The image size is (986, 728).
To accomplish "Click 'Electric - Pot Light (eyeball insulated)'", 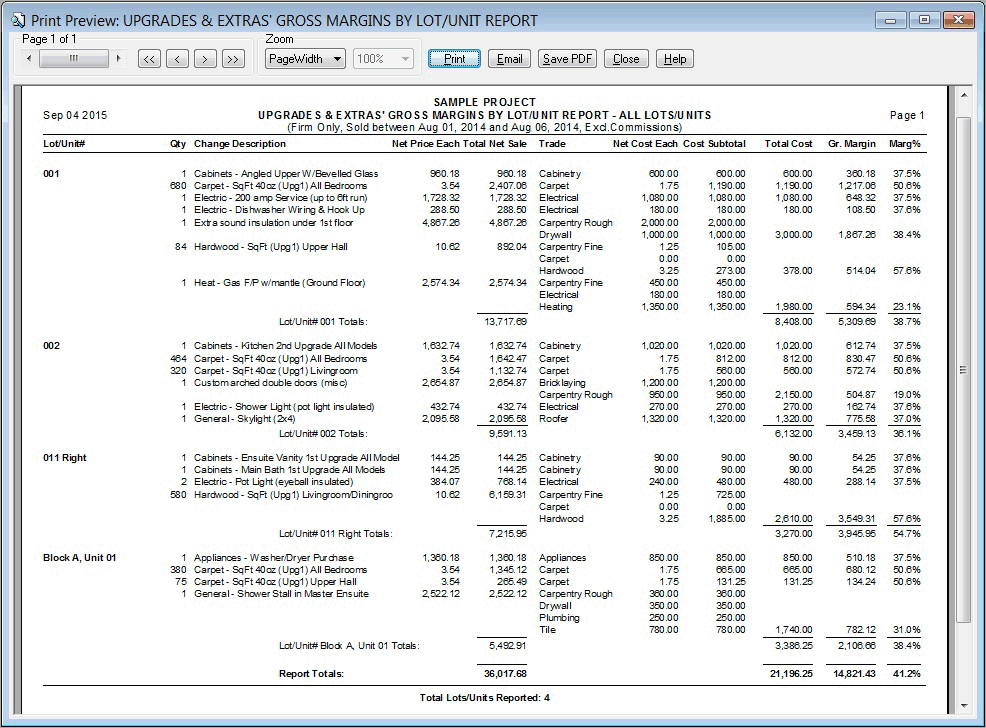I will (x=274, y=482).
